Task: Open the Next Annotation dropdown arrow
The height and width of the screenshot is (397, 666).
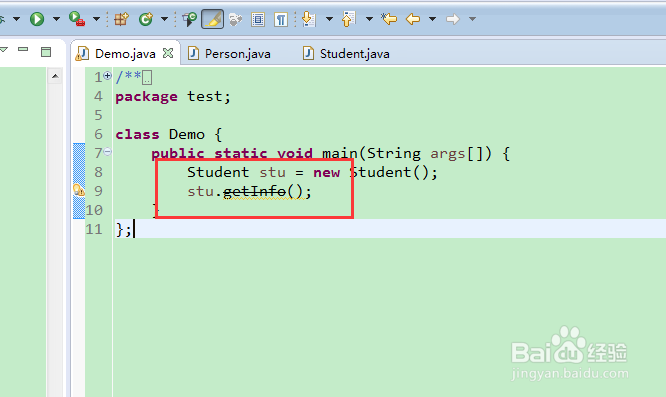Action: pyautogui.click(x=329, y=19)
